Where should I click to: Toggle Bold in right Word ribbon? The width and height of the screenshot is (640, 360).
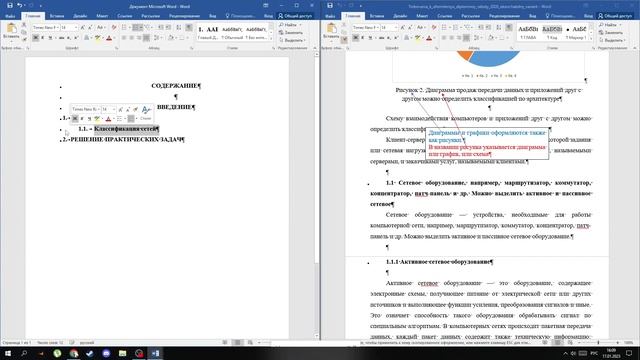[x=356, y=38]
